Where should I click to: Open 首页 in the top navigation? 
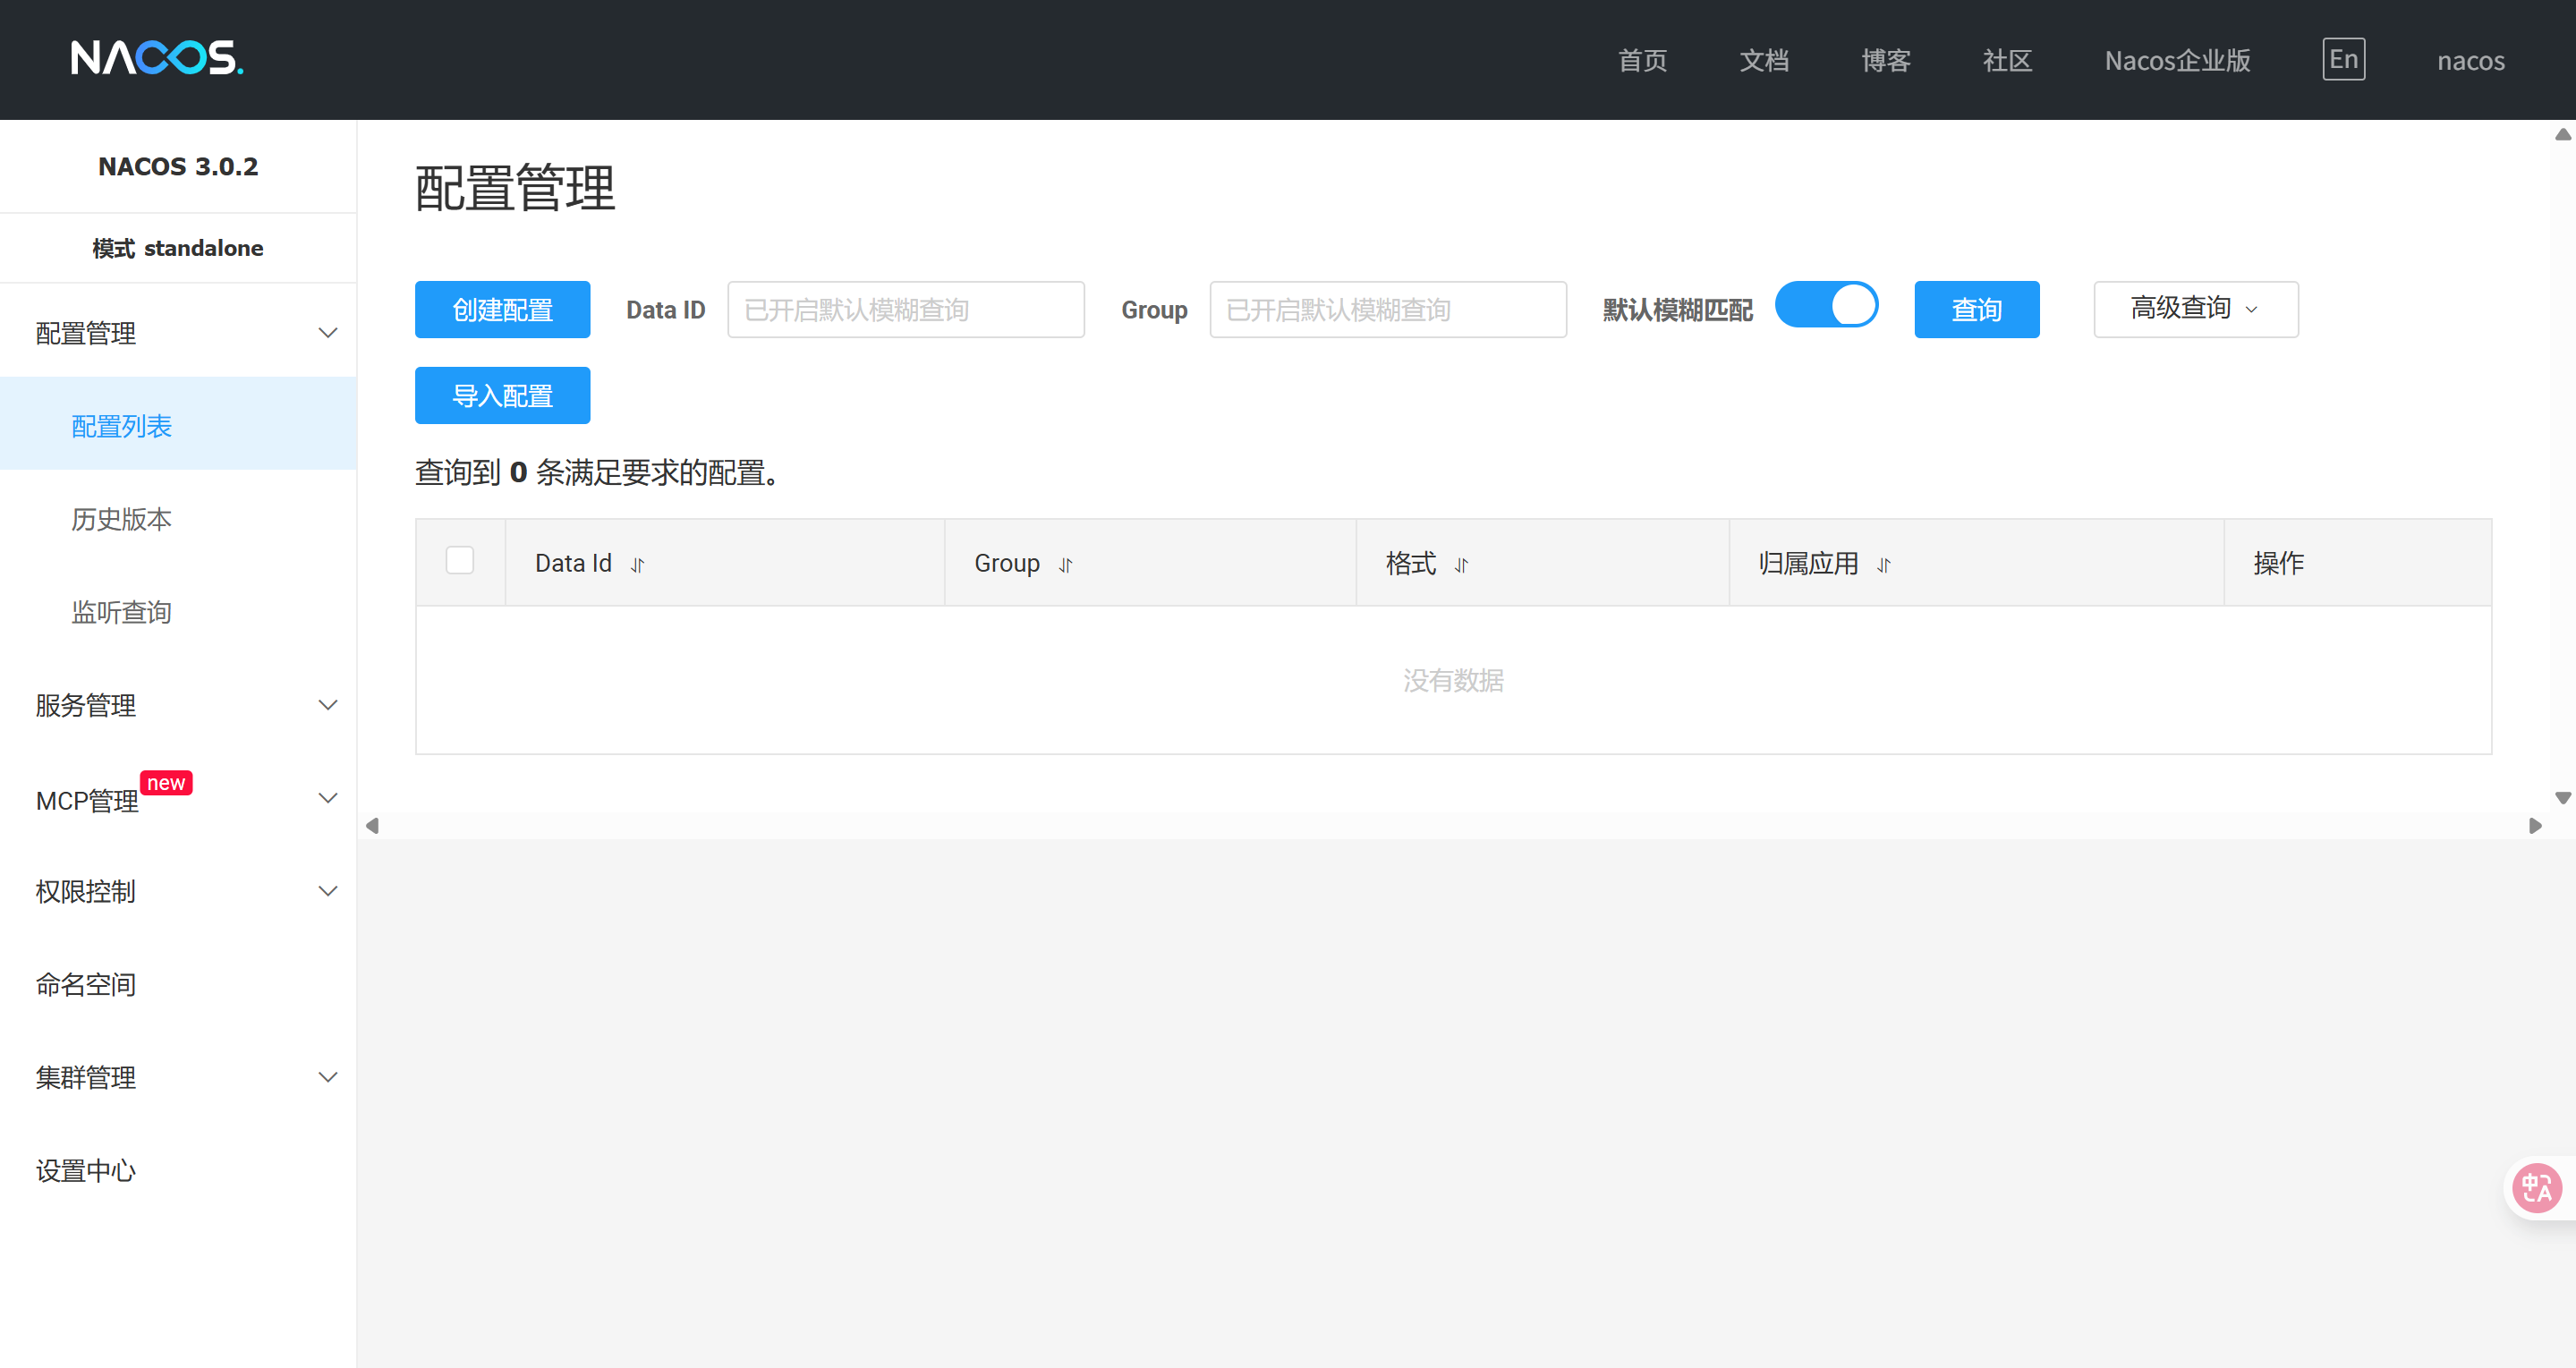click(1642, 60)
